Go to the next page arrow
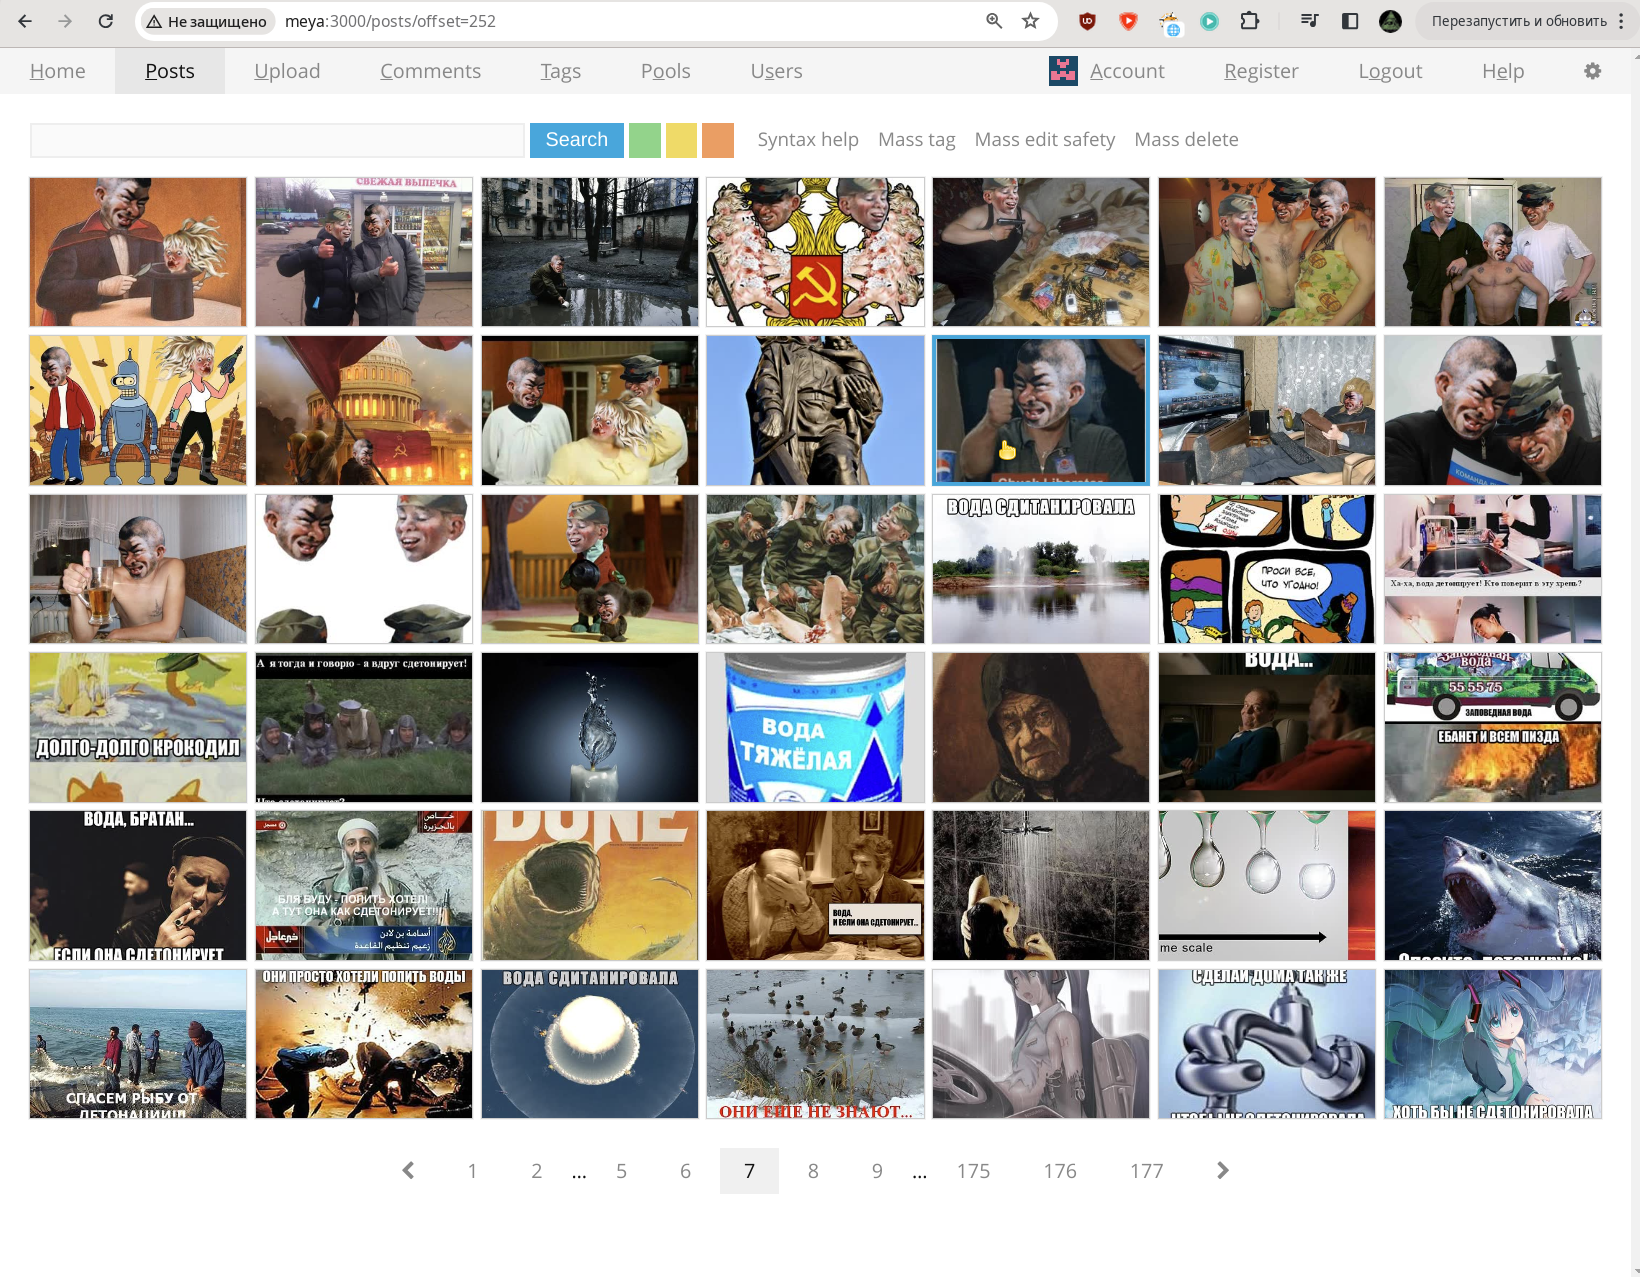Image resolution: width=1640 pixels, height=1277 pixels. click(1222, 1171)
